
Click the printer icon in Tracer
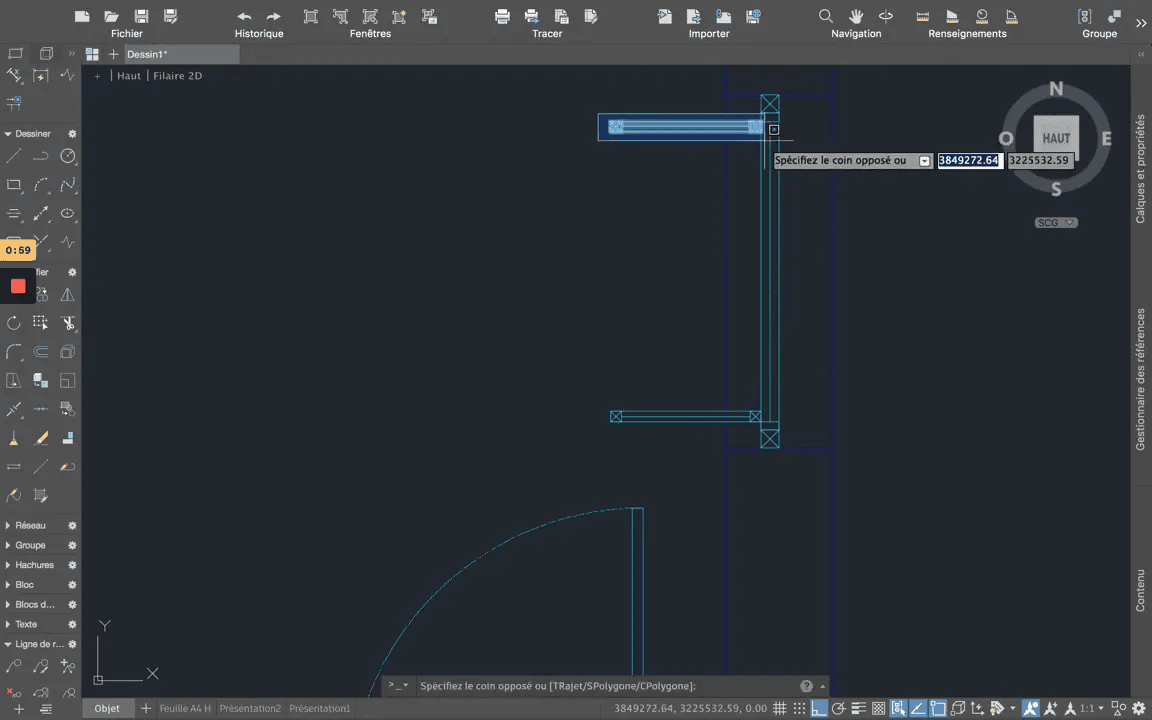click(503, 16)
